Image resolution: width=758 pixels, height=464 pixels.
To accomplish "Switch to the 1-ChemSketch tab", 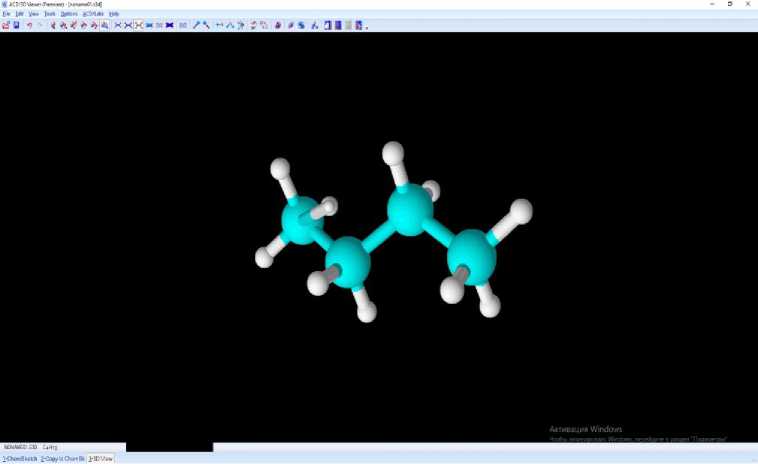I will pyautogui.click(x=19, y=458).
